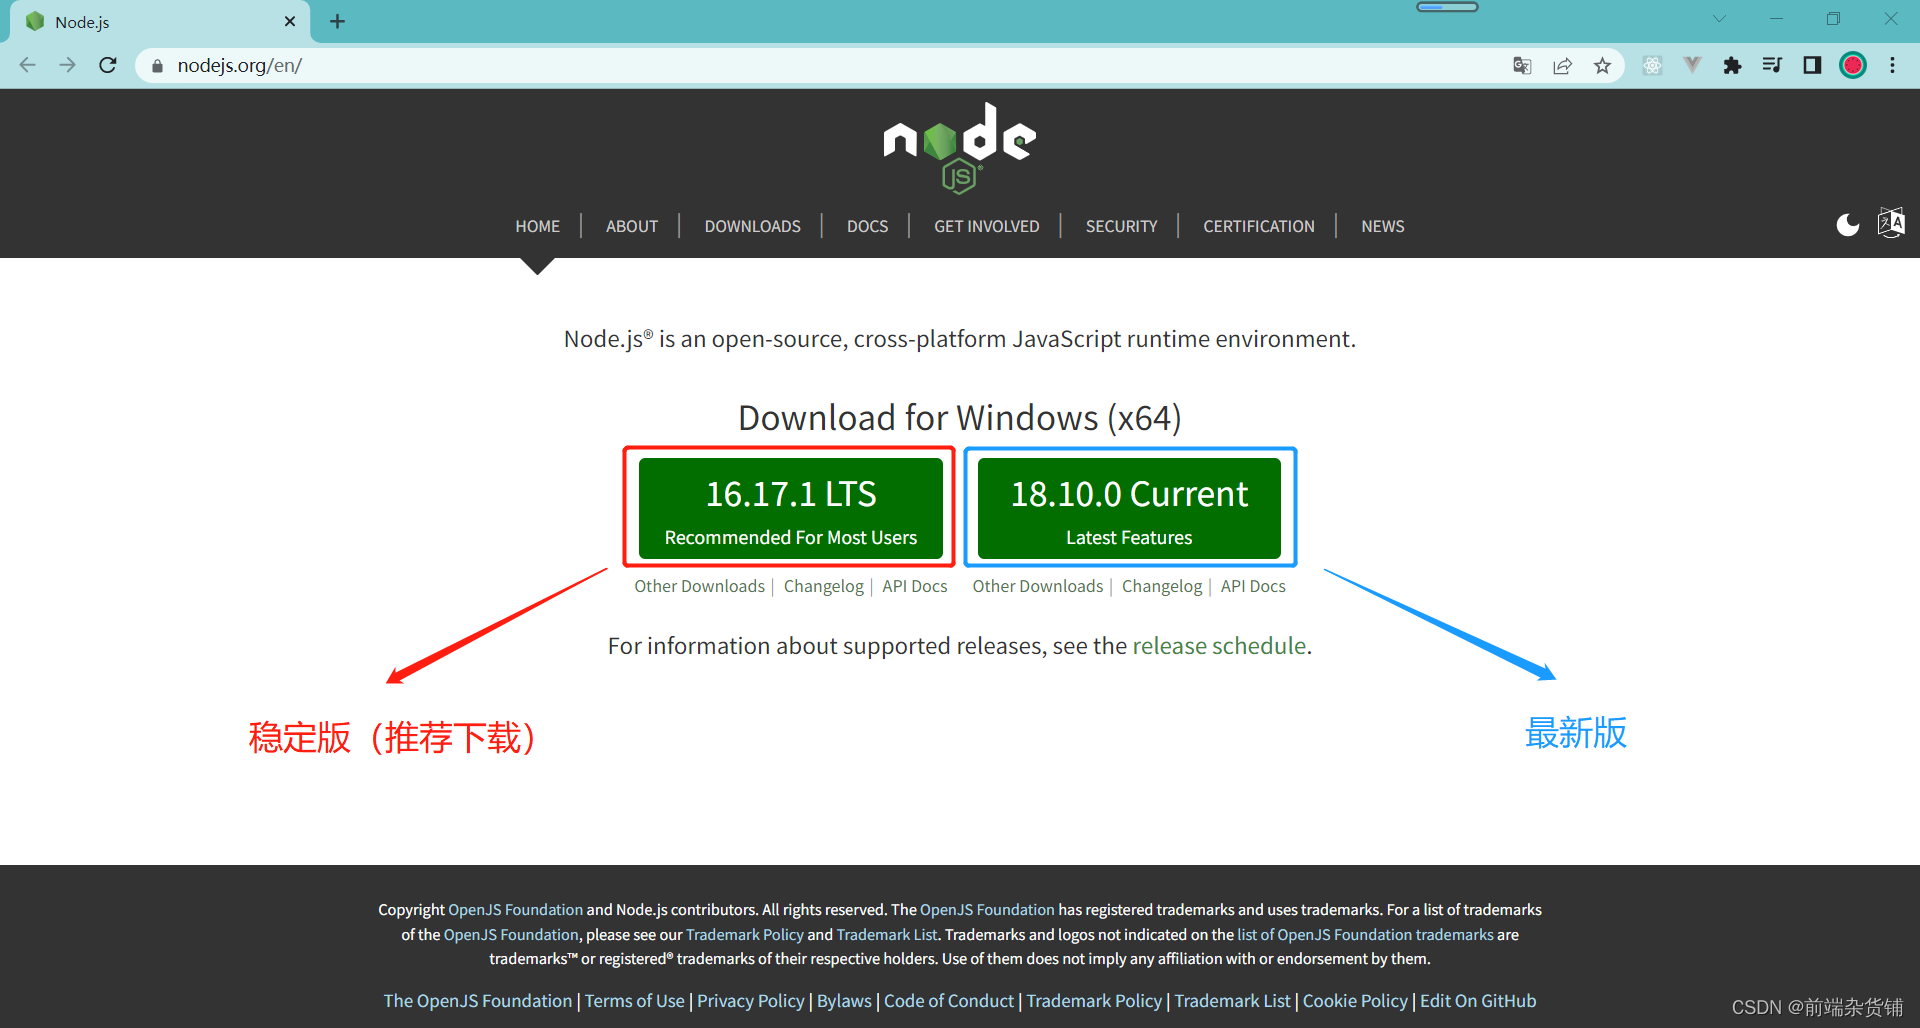Download the 16.17.1 LTS version
The height and width of the screenshot is (1028, 1920).
(790, 508)
